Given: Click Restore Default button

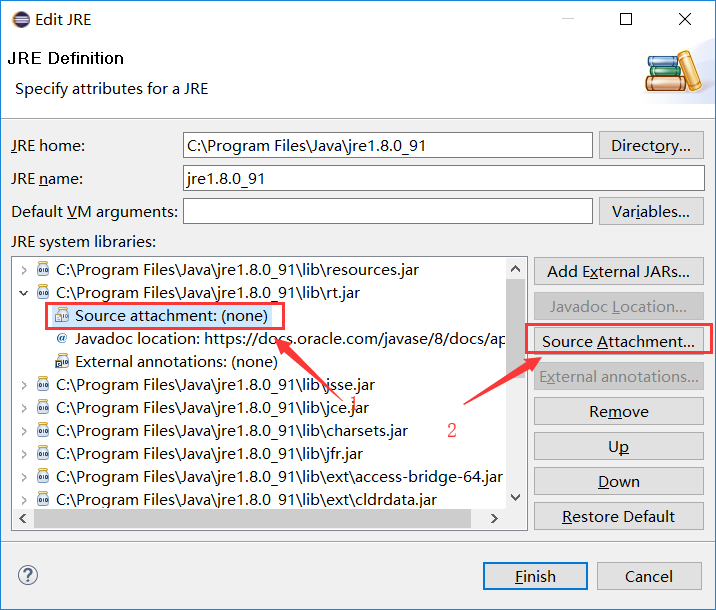Looking at the screenshot, I should pos(618,516).
